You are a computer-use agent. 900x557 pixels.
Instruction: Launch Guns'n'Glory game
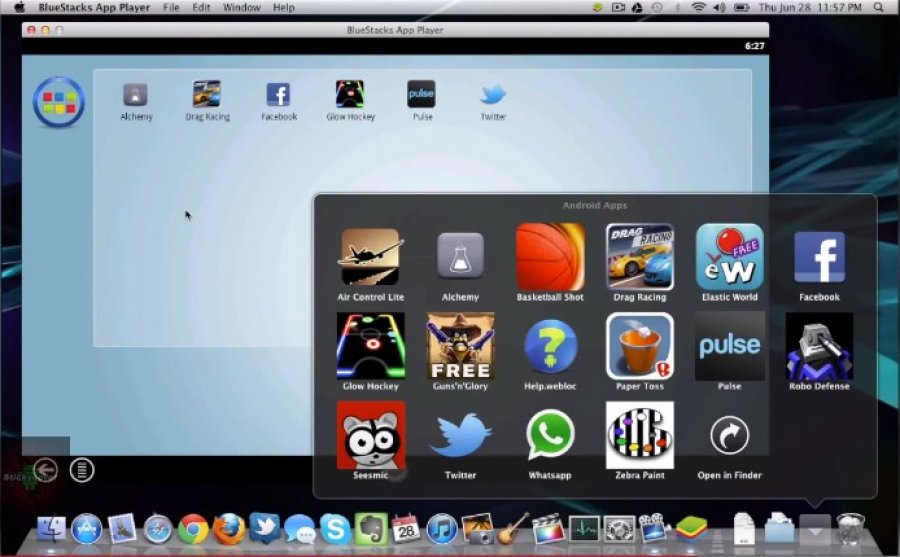(x=460, y=346)
